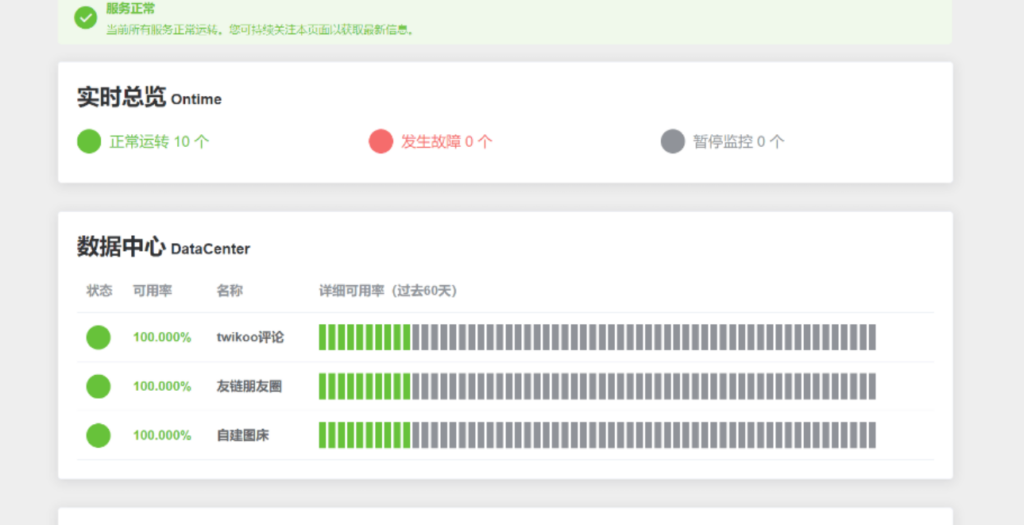Select the twikoo评论 service name
The height and width of the screenshot is (525, 1024).
point(250,337)
